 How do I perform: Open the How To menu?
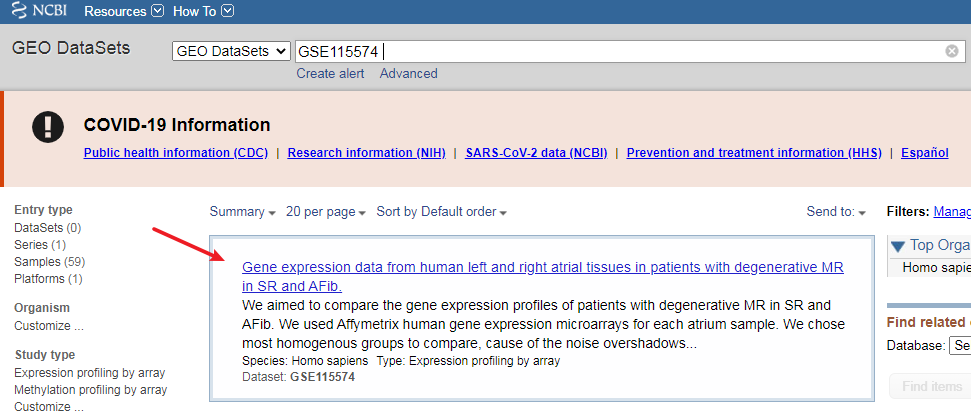click(x=203, y=12)
